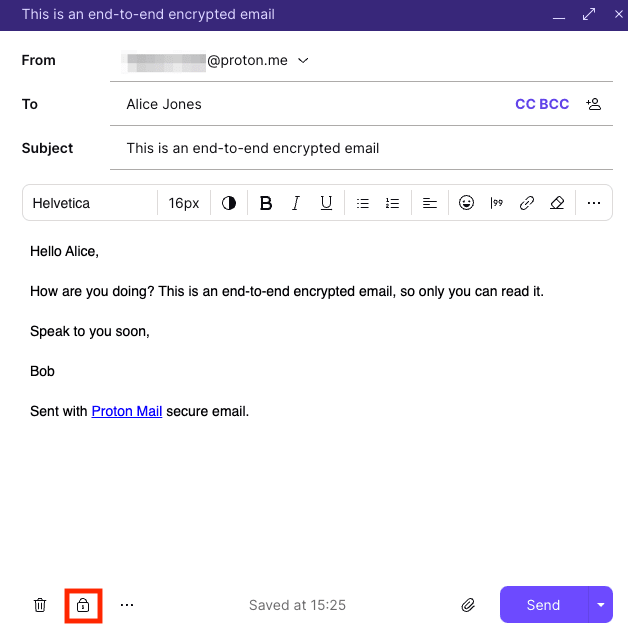
Task: Open the add contacts icon
Action: 593,104
